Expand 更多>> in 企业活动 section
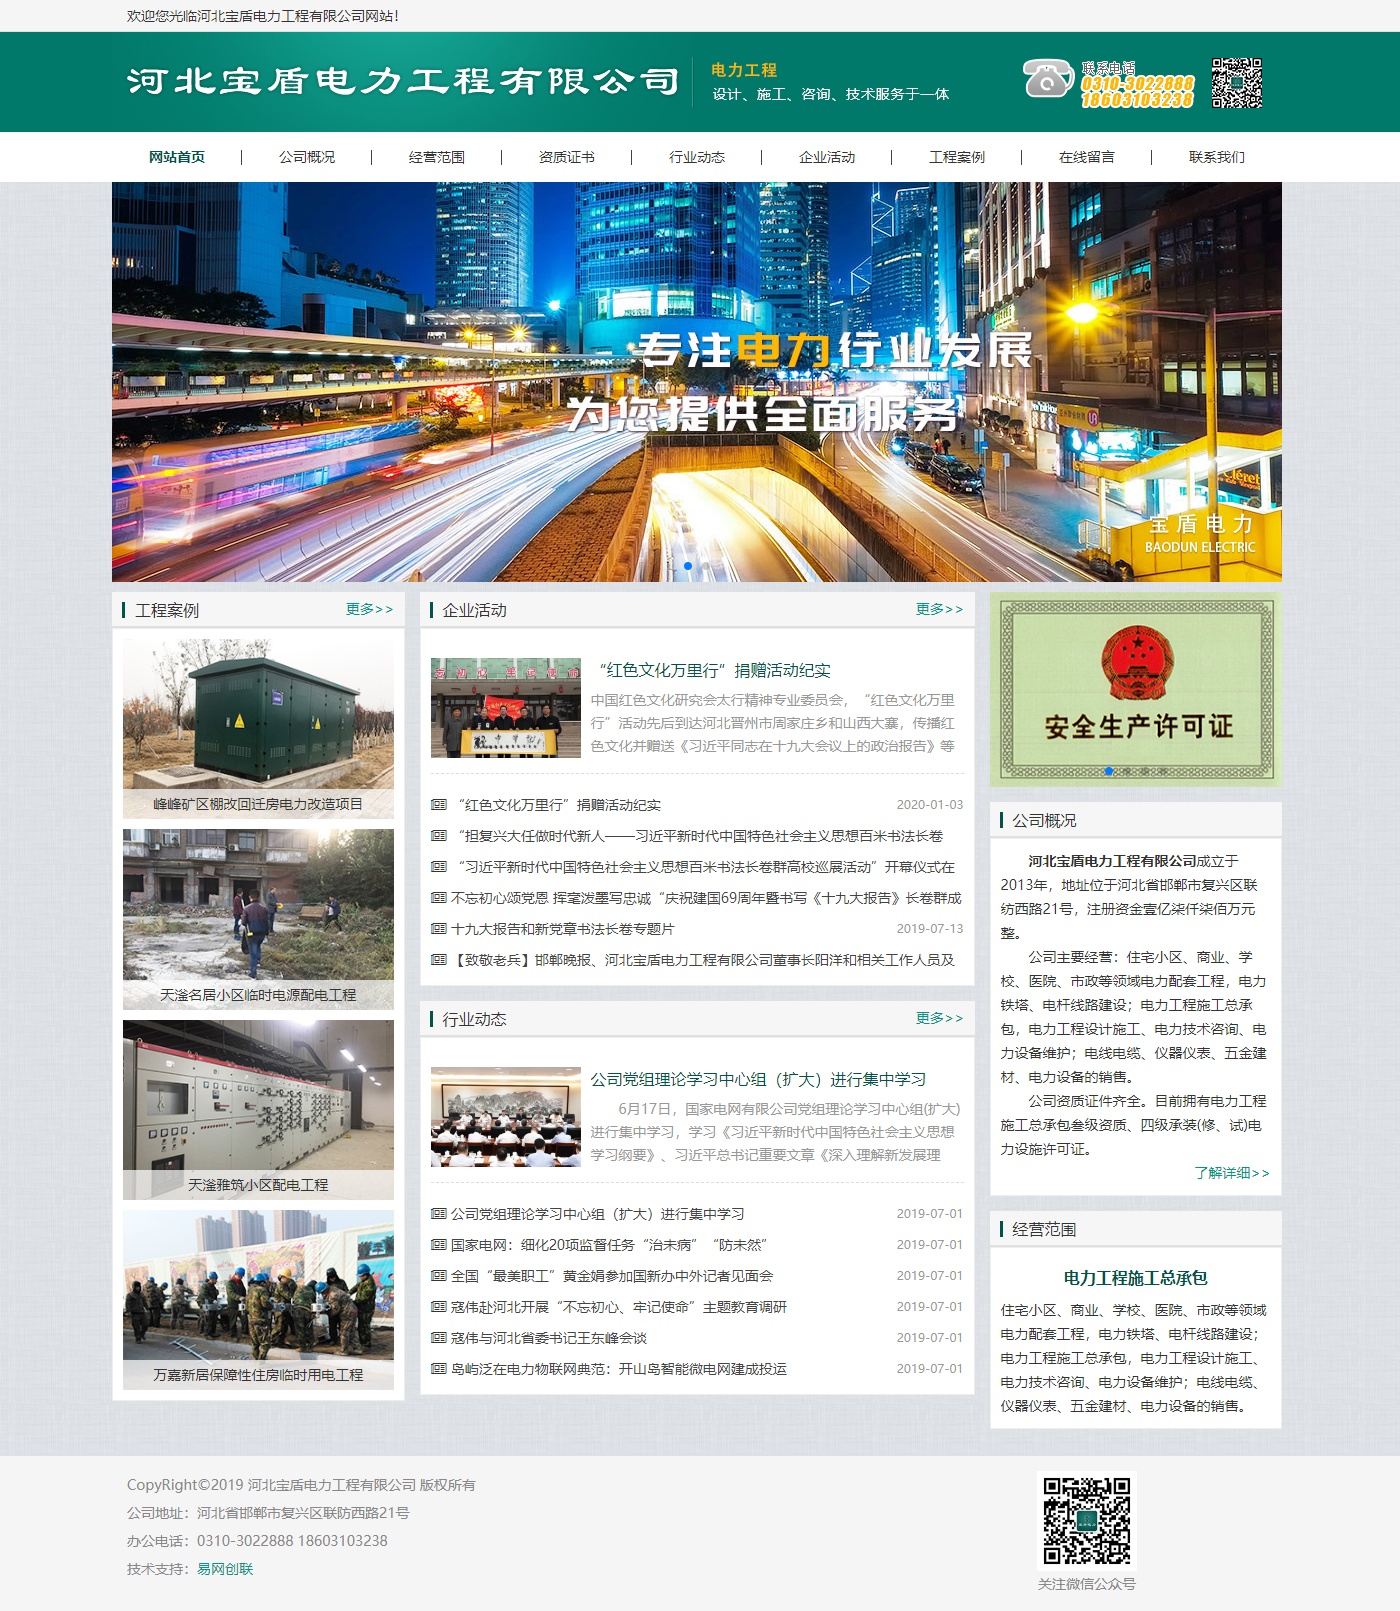 [939, 609]
